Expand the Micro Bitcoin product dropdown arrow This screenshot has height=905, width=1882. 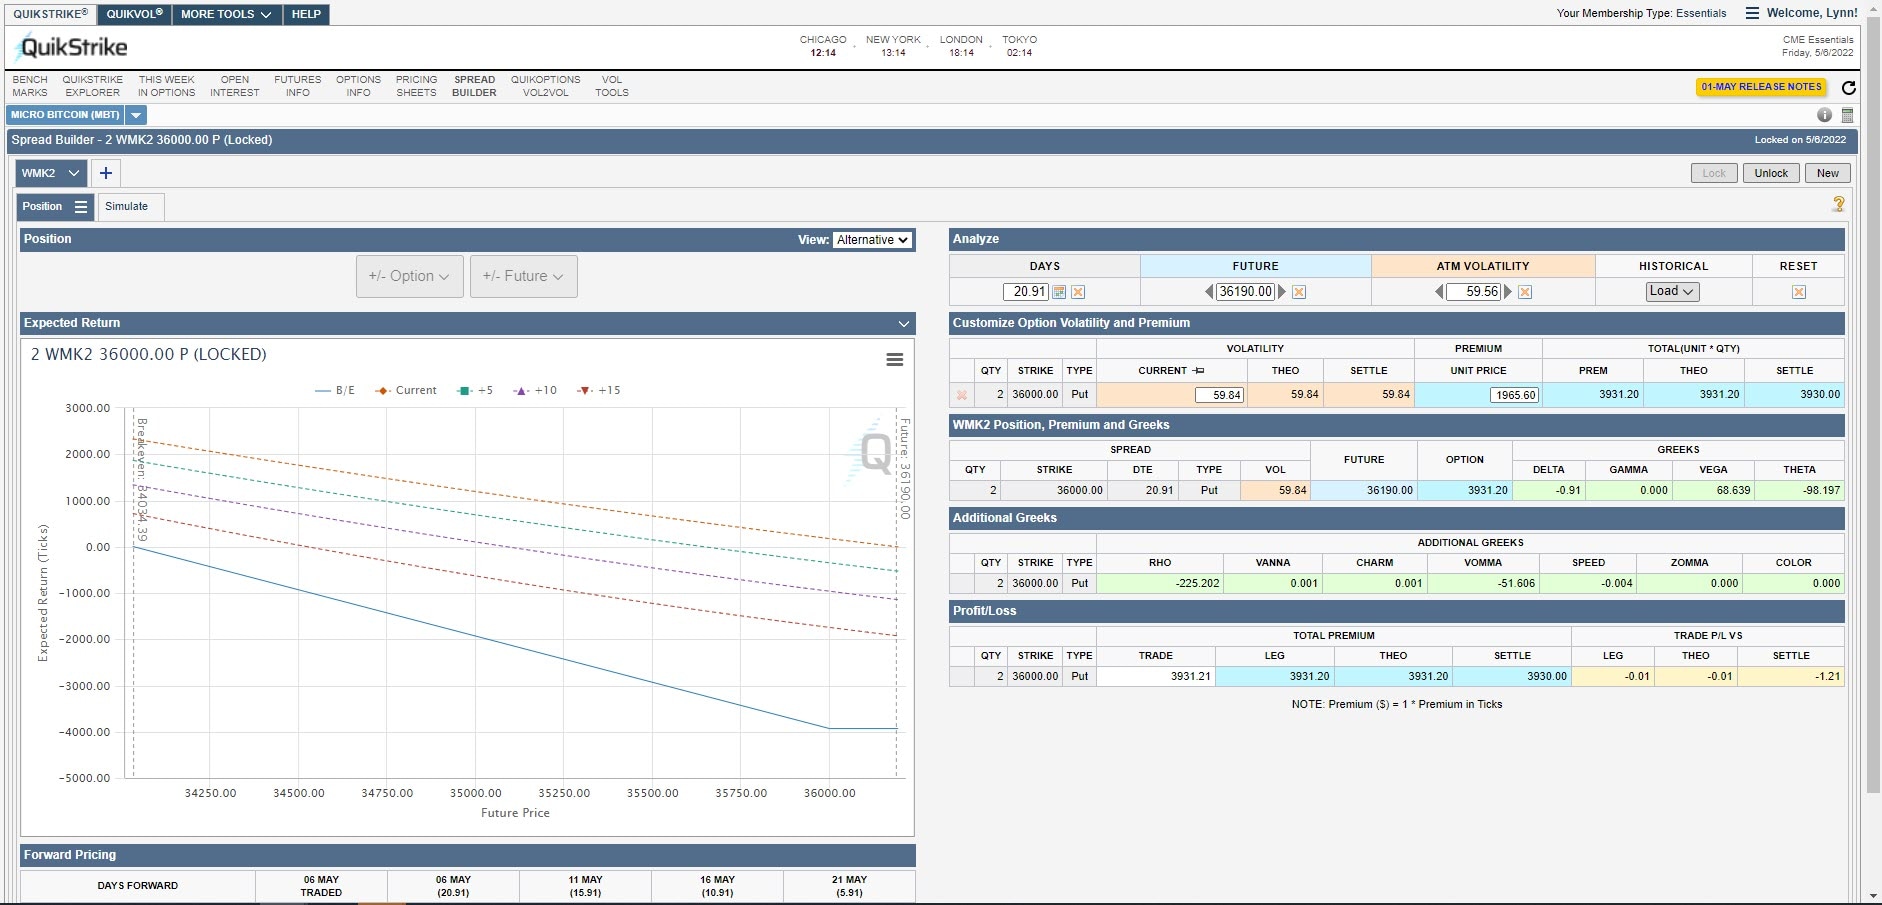click(136, 115)
